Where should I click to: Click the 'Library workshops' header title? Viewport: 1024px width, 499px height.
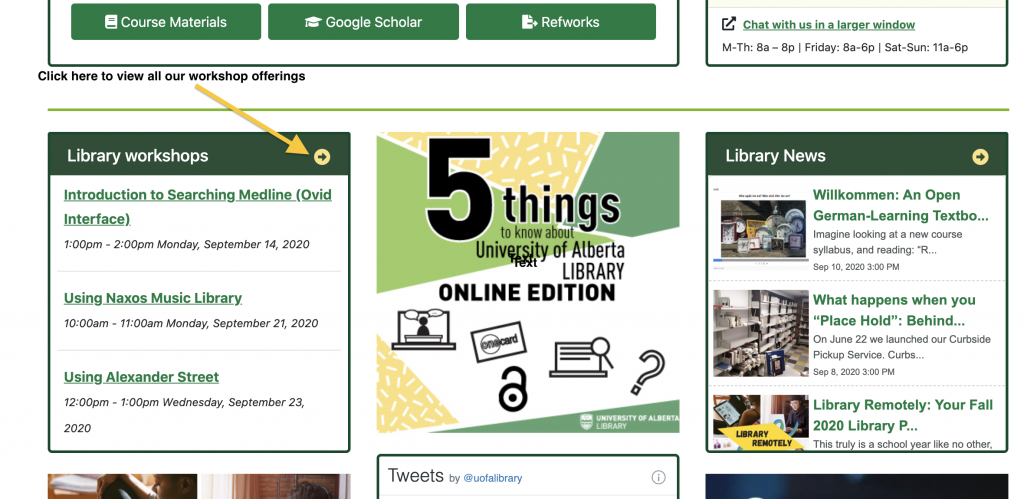coord(138,155)
